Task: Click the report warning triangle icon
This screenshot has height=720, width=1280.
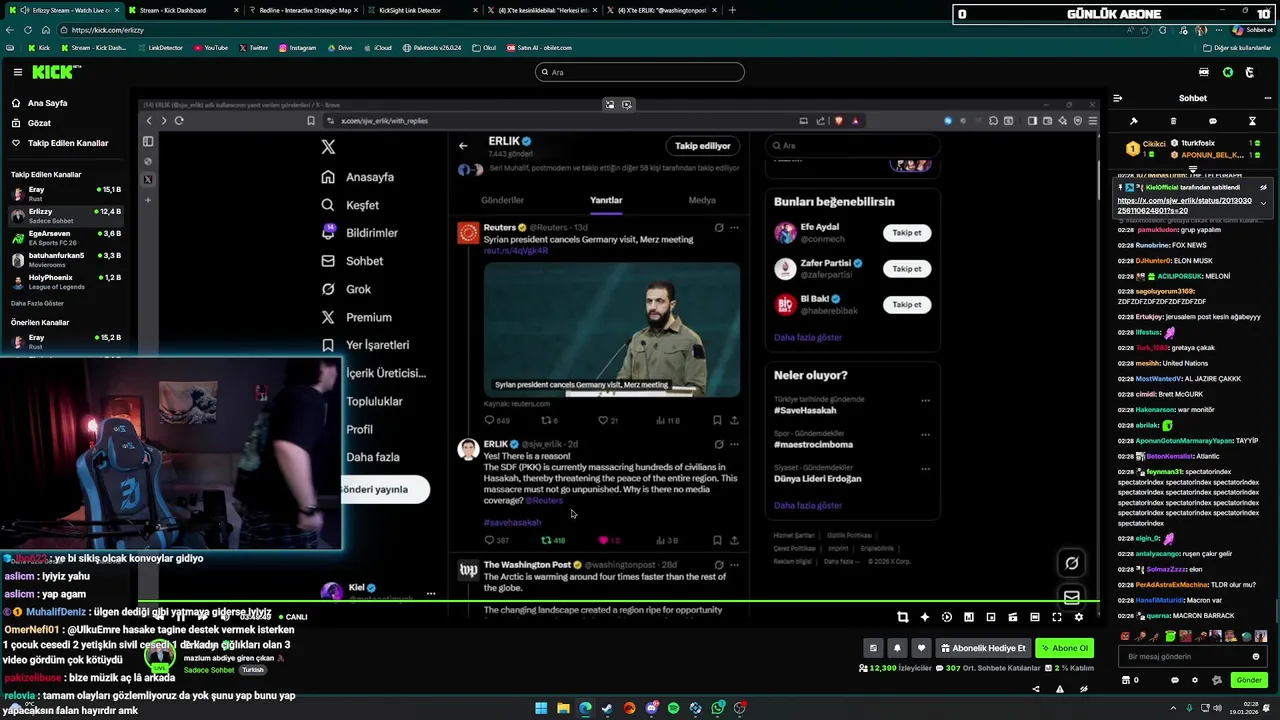Action: coord(1060,688)
